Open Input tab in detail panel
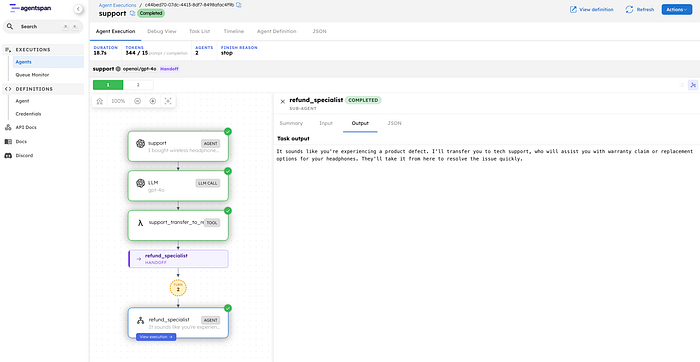This screenshot has height=362, width=700. (326, 123)
